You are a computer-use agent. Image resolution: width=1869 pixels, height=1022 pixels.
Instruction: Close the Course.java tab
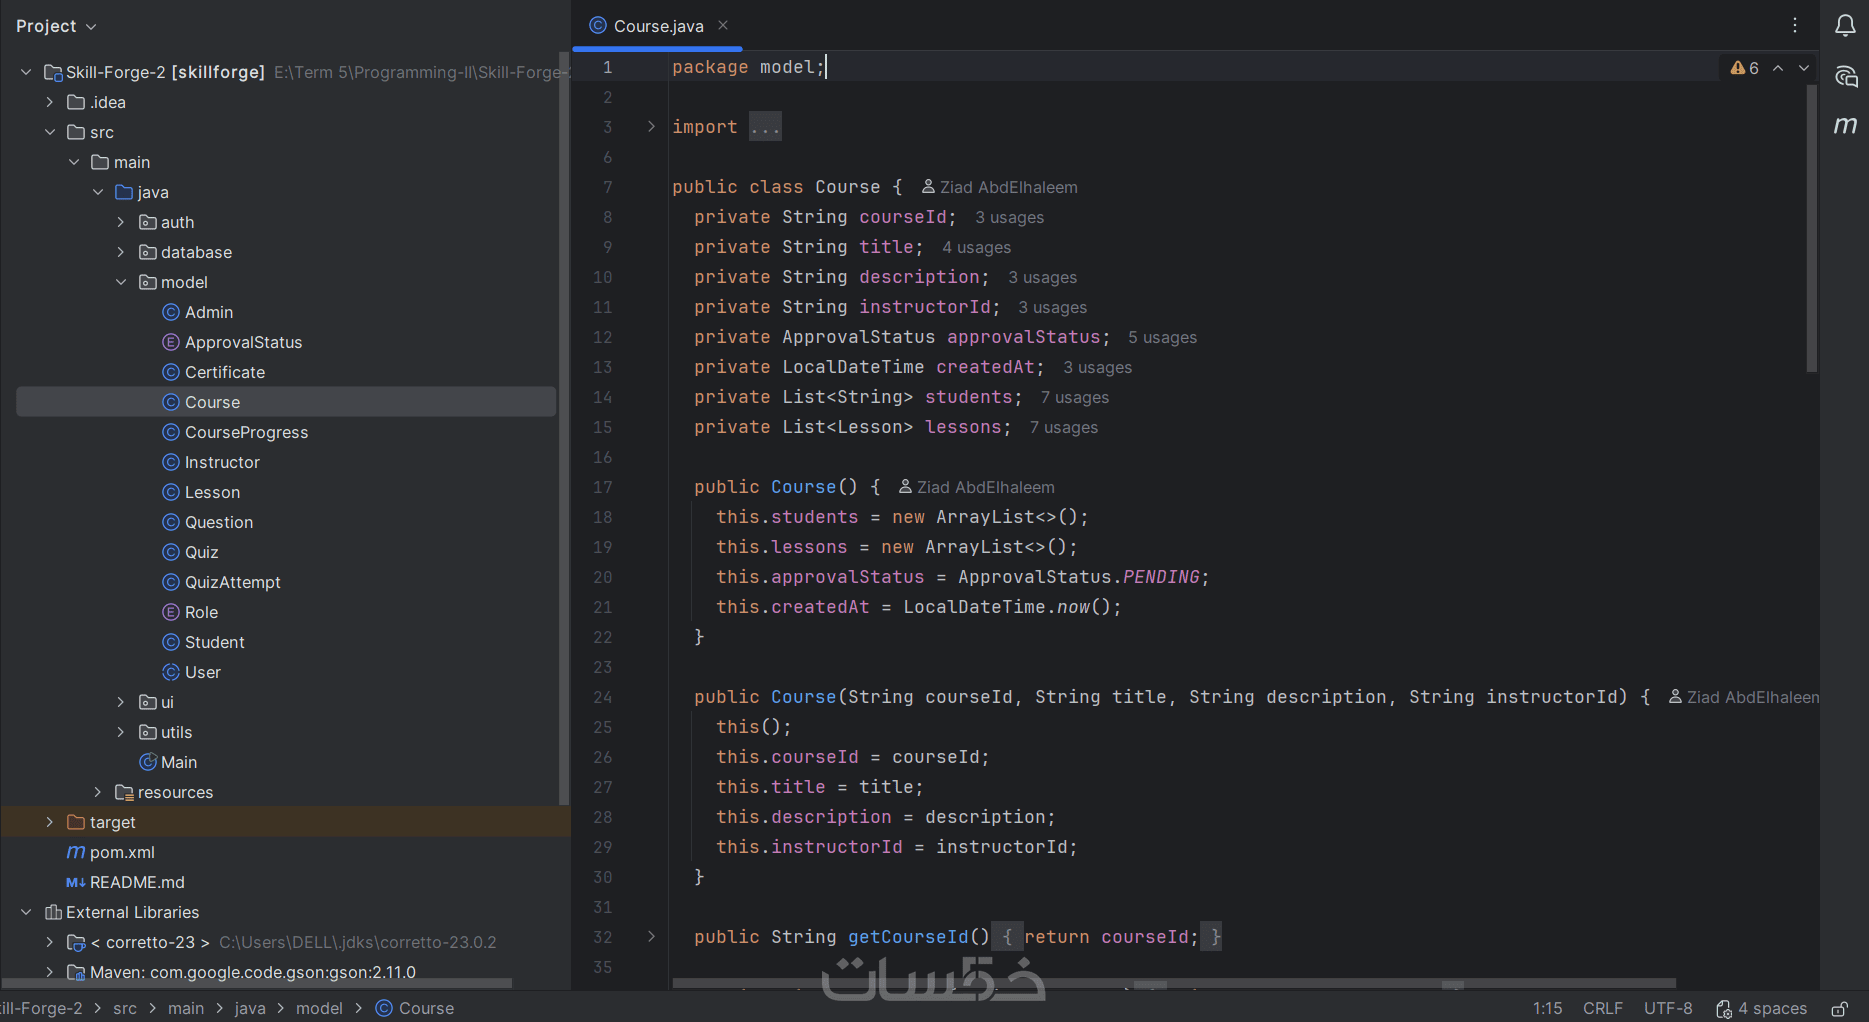point(723,26)
